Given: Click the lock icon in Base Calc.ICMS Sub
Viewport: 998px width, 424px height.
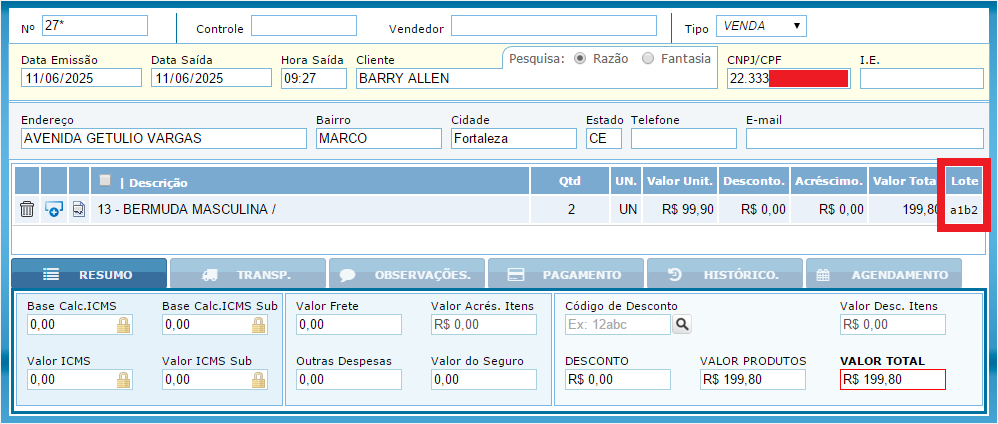Looking at the screenshot, I should (258, 324).
